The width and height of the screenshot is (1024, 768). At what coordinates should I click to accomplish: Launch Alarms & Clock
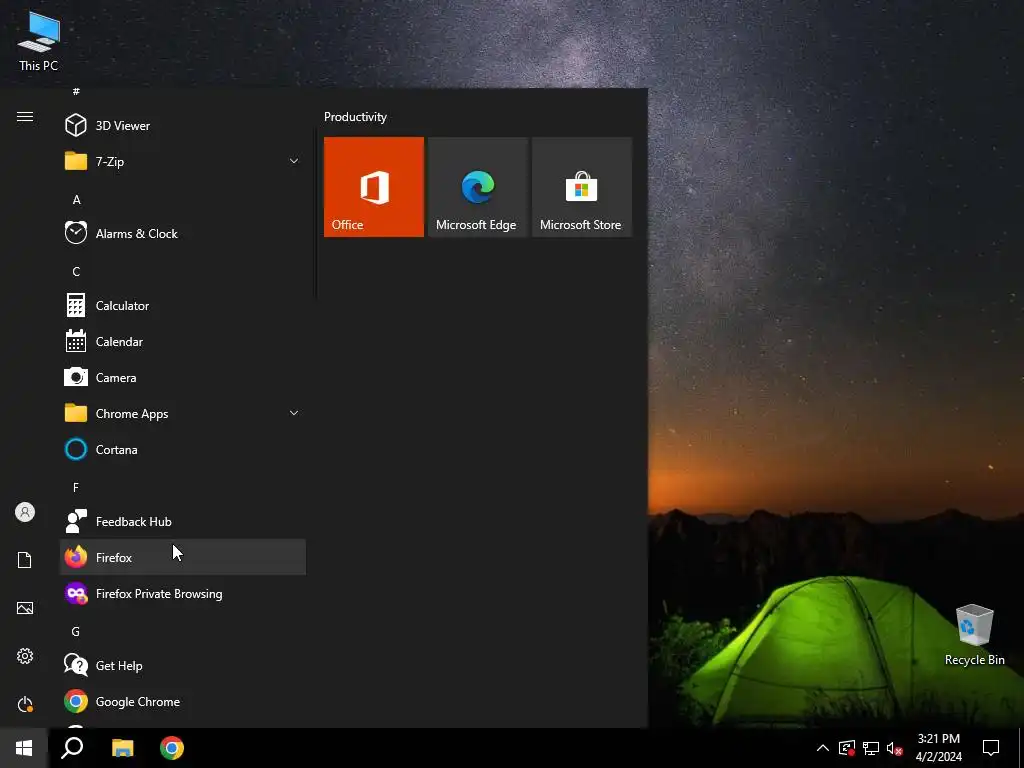pyautogui.click(x=182, y=233)
